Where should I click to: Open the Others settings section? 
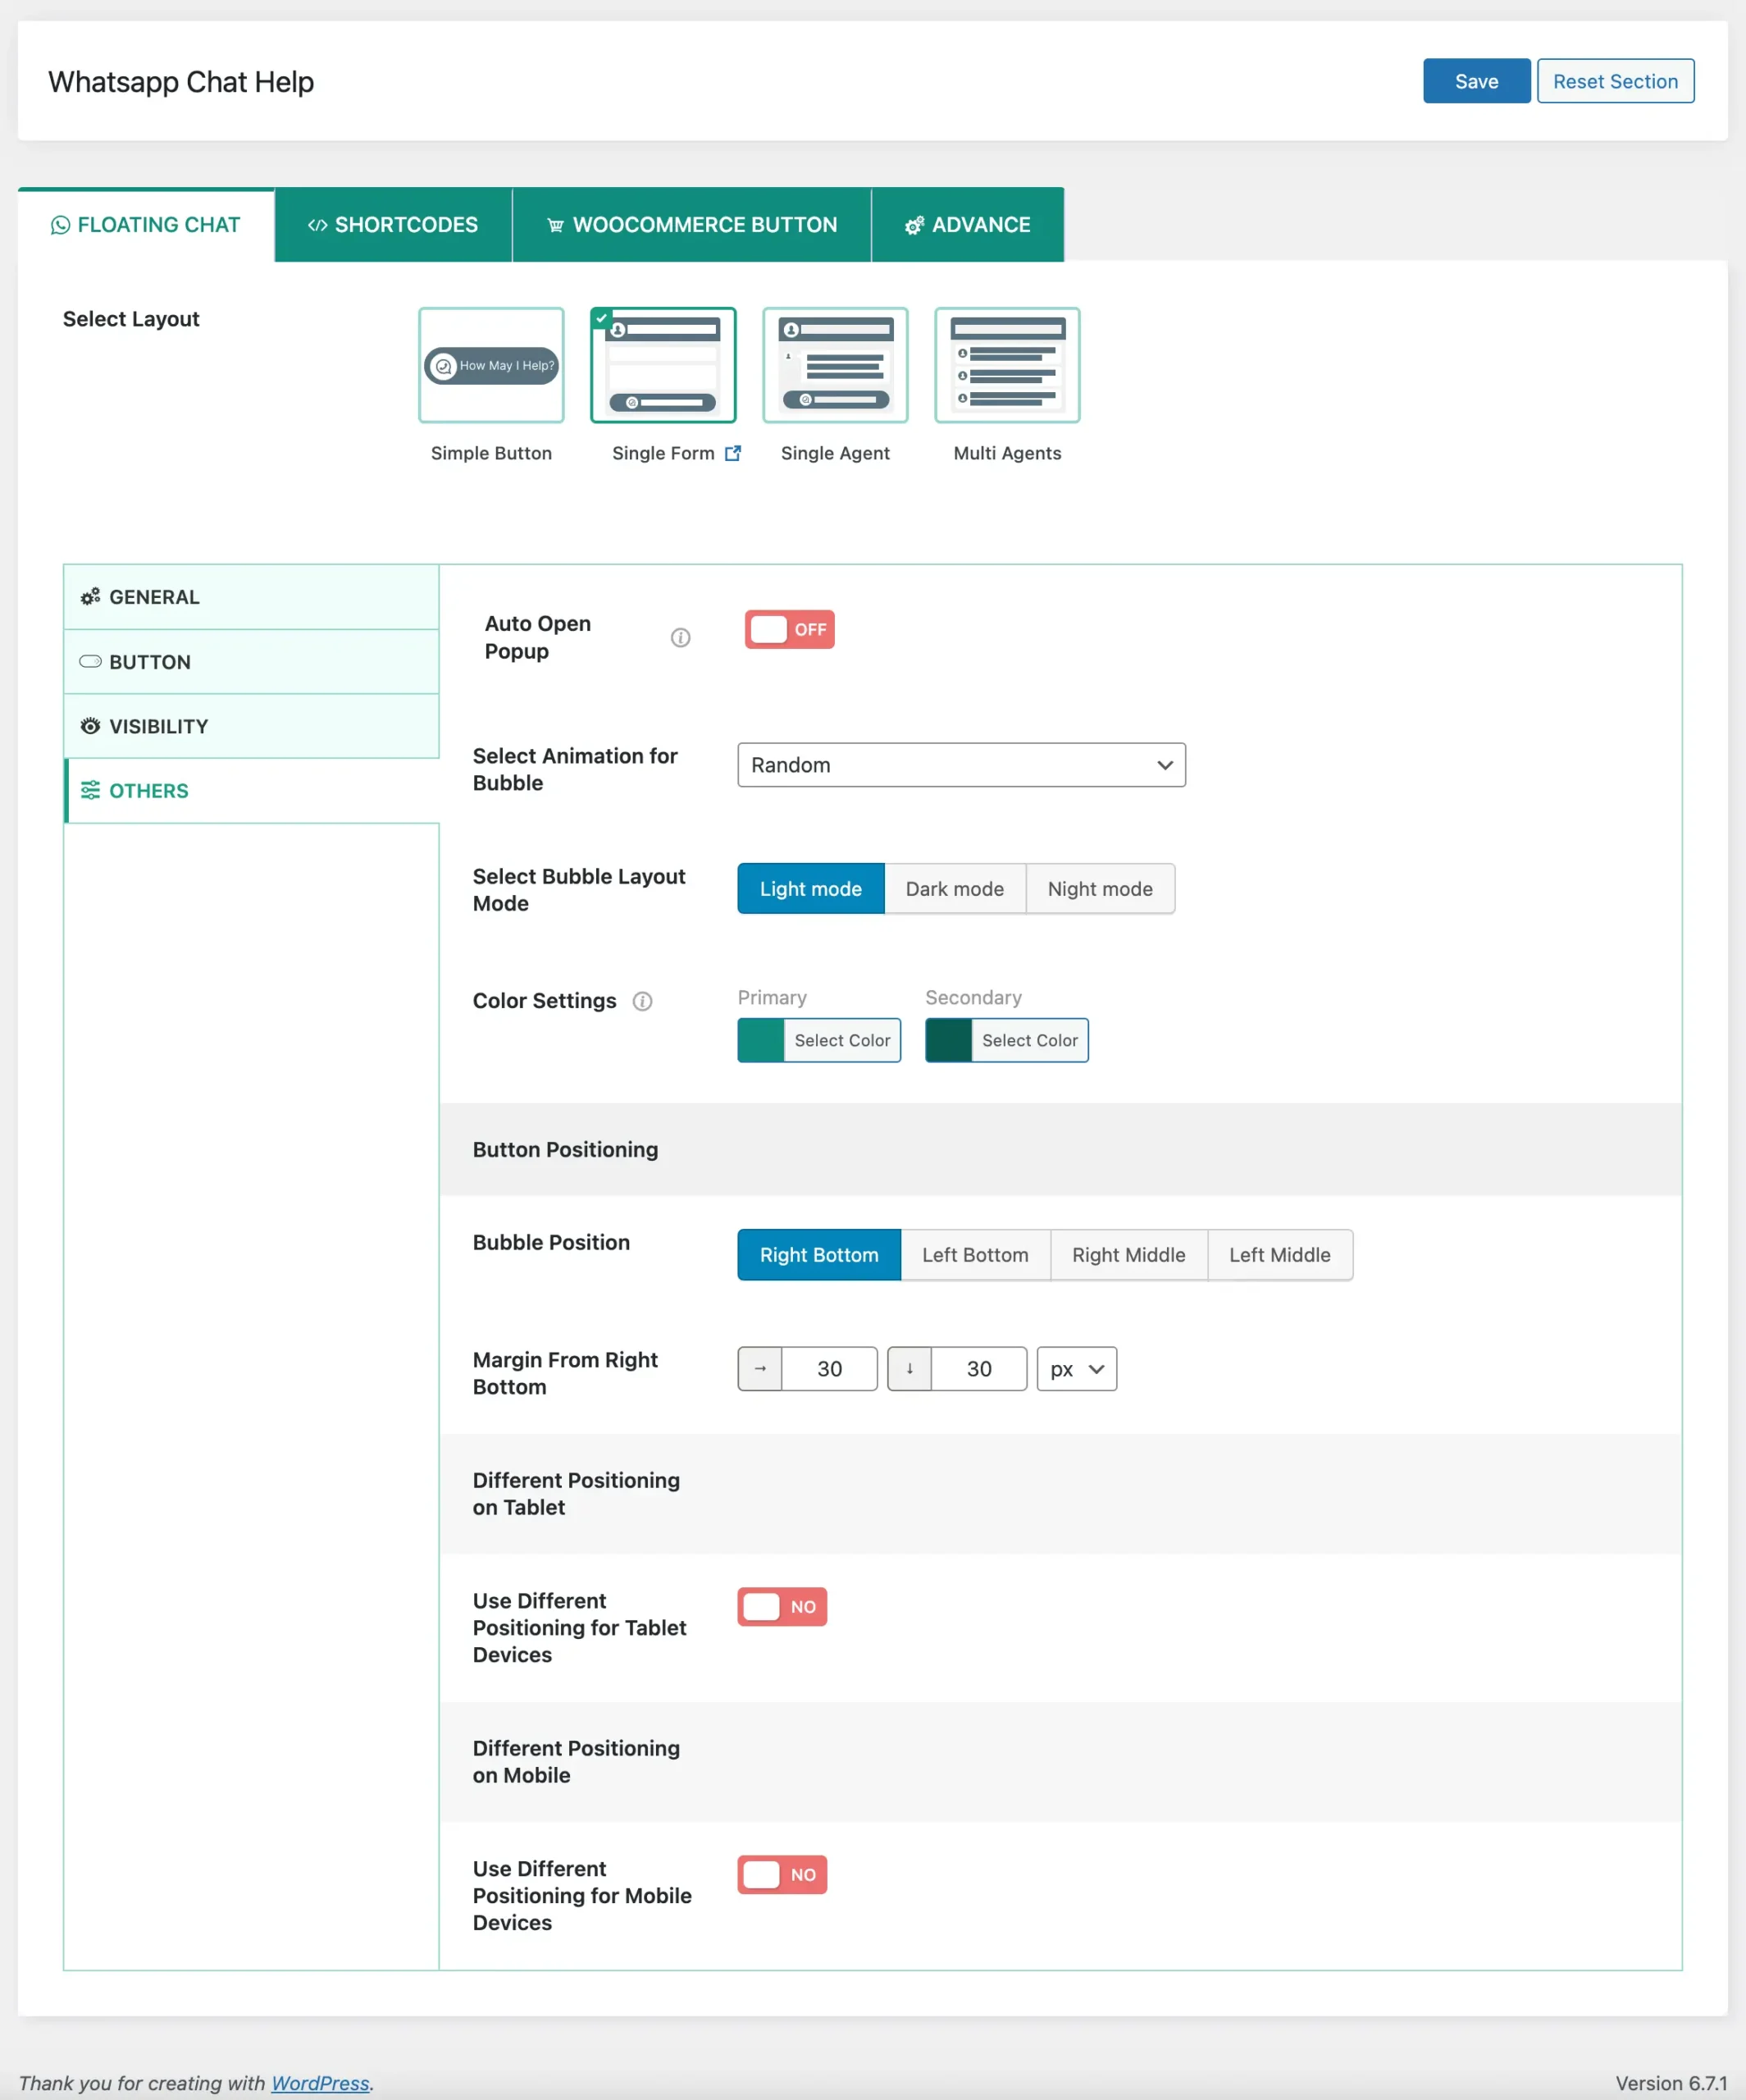coord(251,790)
